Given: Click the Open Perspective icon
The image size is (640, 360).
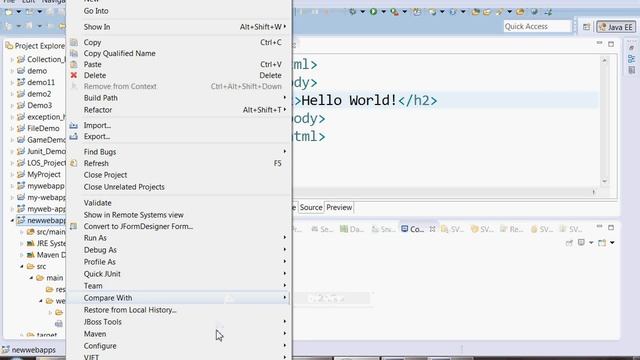Looking at the screenshot, I should [586, 27].
